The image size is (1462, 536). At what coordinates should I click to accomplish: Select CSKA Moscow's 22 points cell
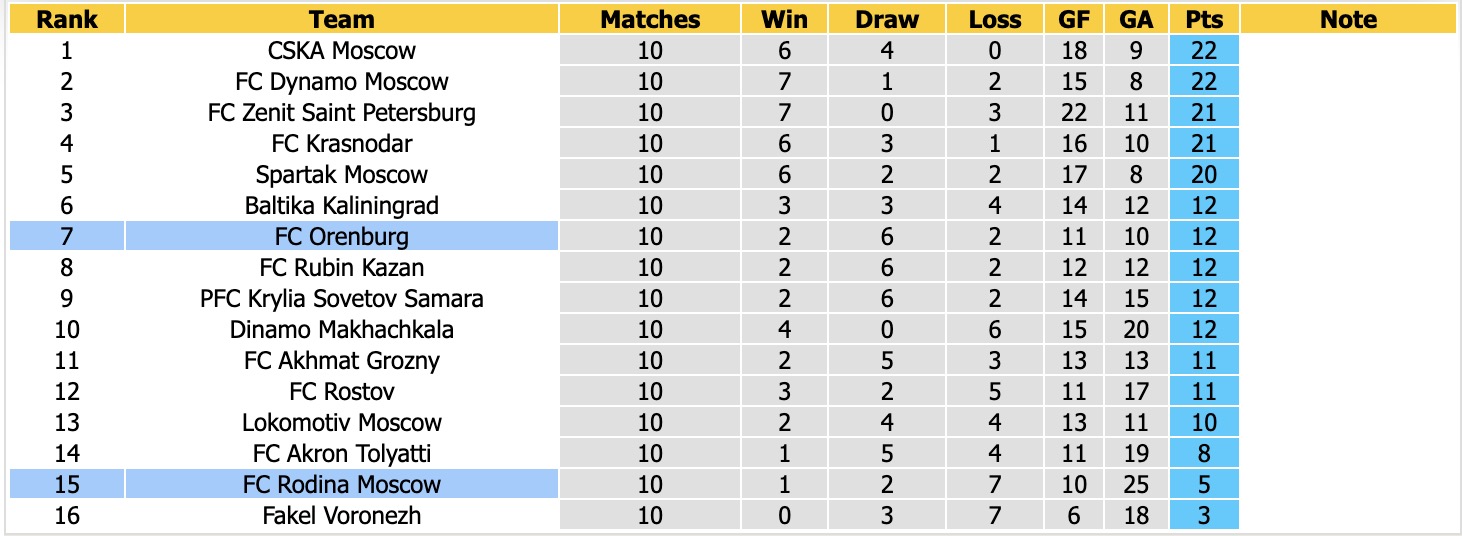click(1204, 50)
